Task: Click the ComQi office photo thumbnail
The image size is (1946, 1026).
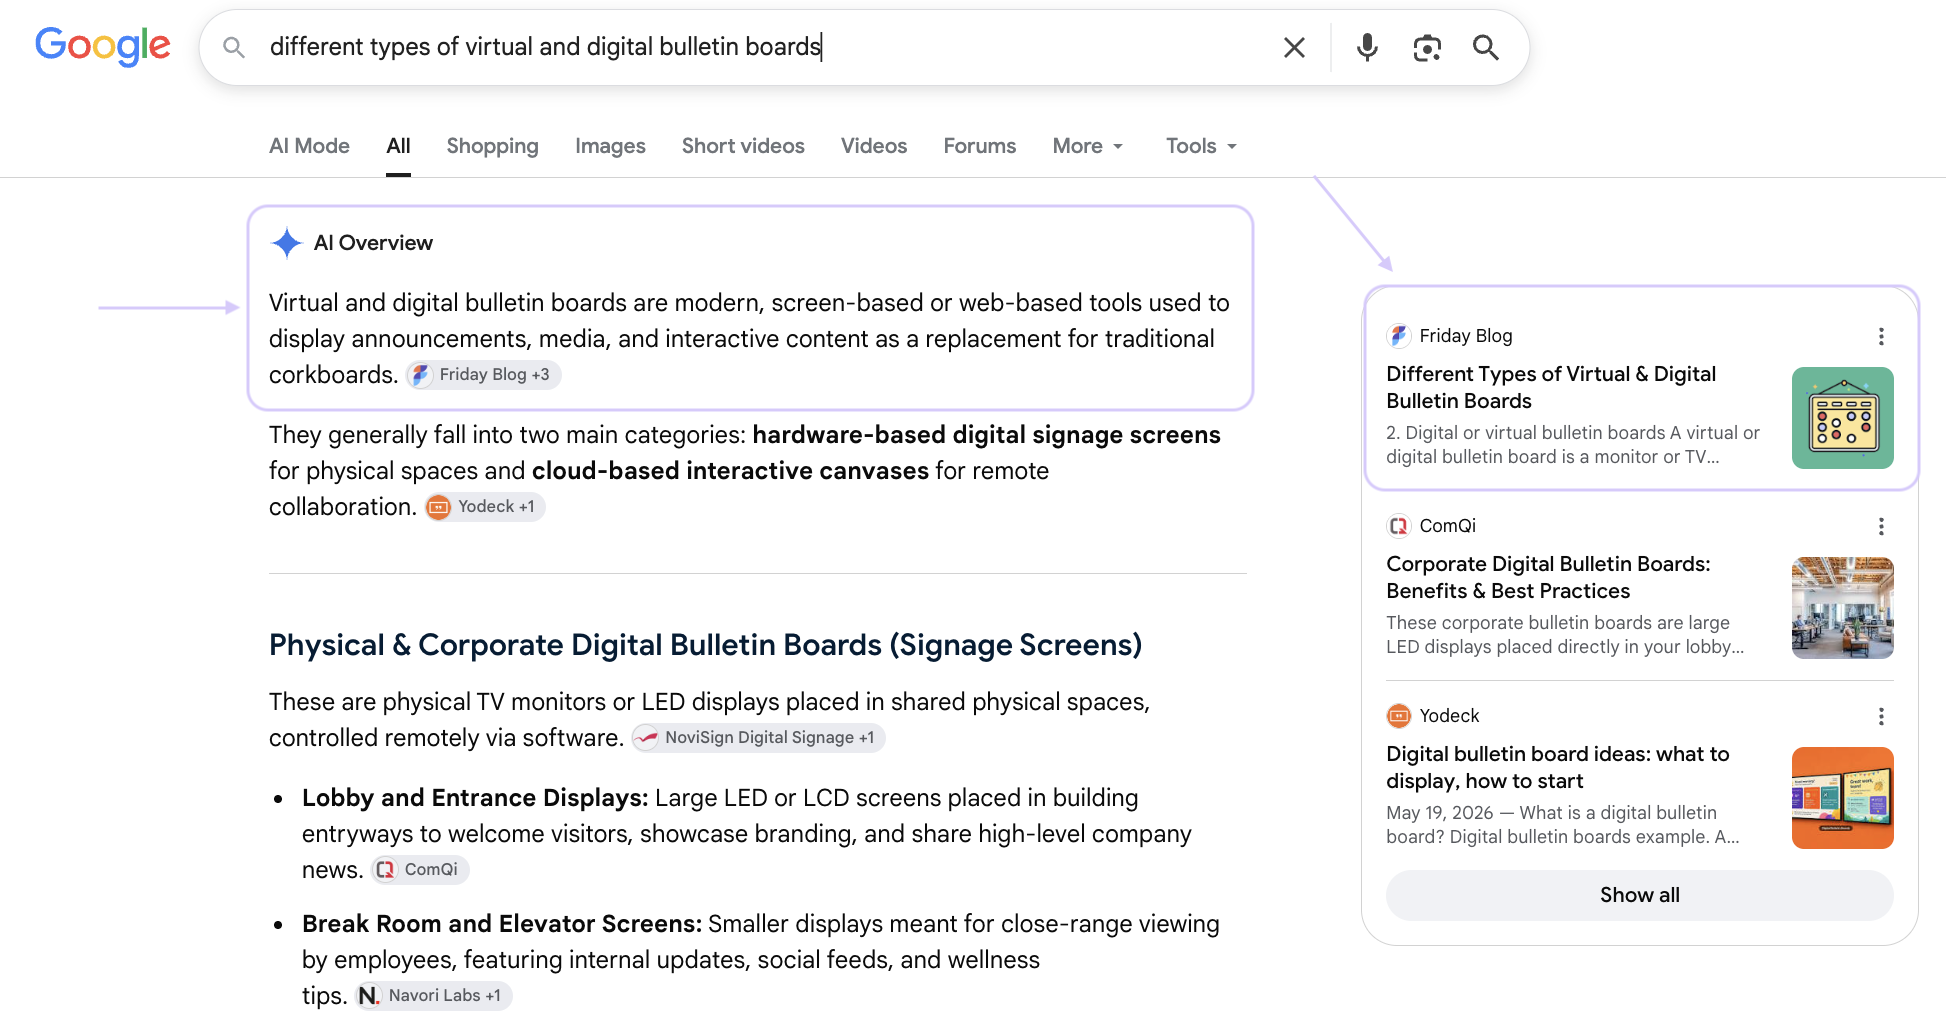Action: (1842, 608)
